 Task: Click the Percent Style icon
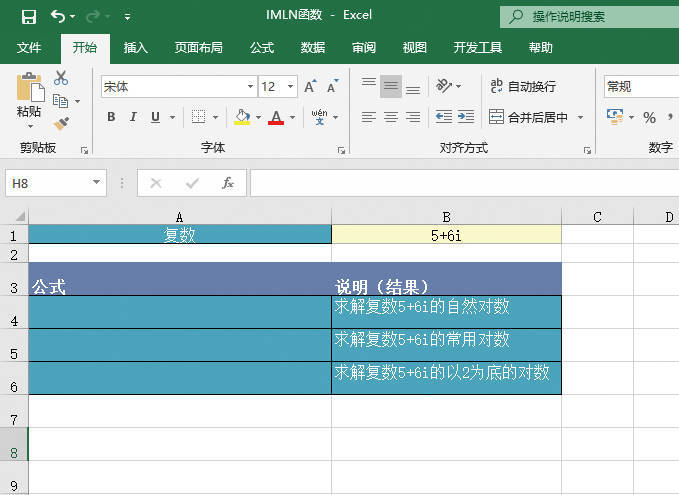[x=649, y=117]
